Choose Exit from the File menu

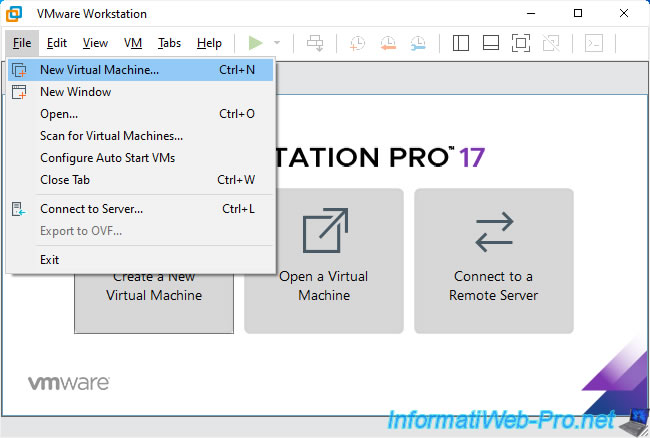tap(141, 260)
